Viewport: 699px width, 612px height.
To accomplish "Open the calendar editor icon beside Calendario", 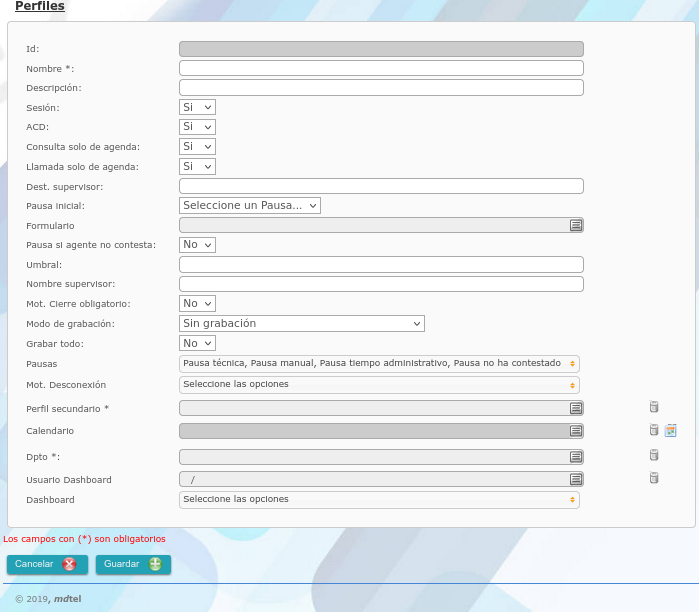I will pos(670,430).
